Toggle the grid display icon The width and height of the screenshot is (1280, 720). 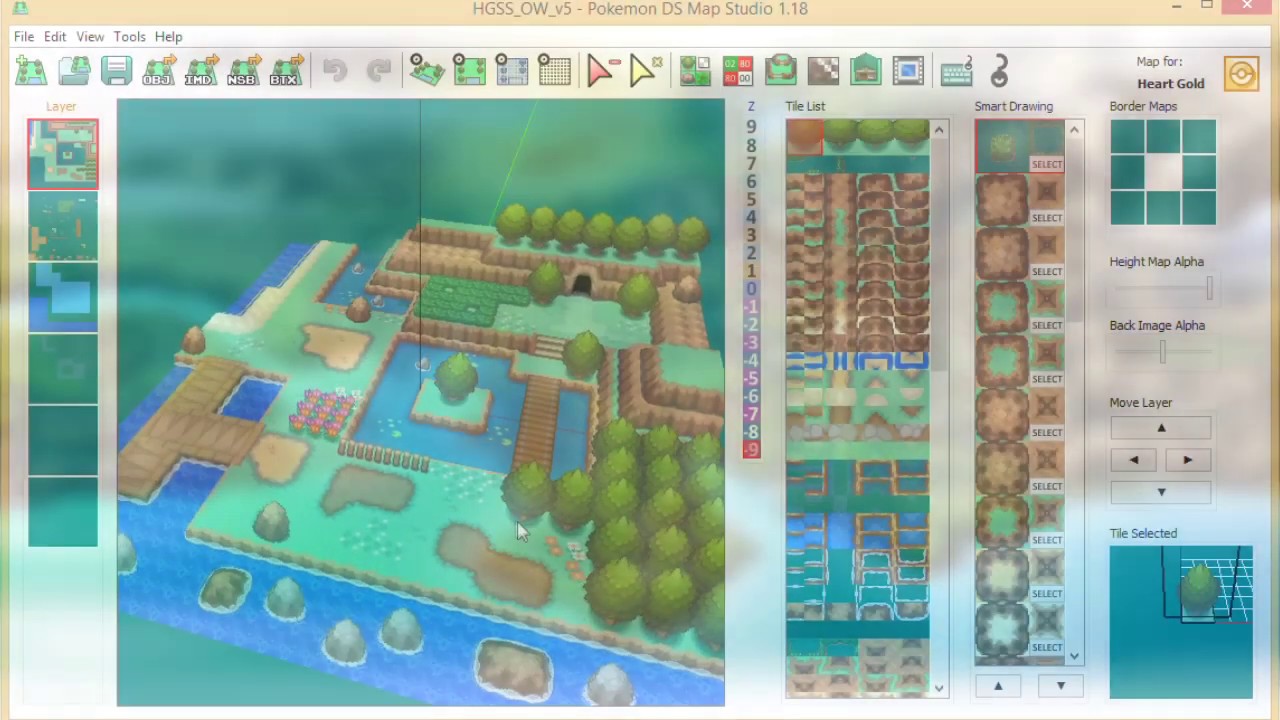pos(554,71)
